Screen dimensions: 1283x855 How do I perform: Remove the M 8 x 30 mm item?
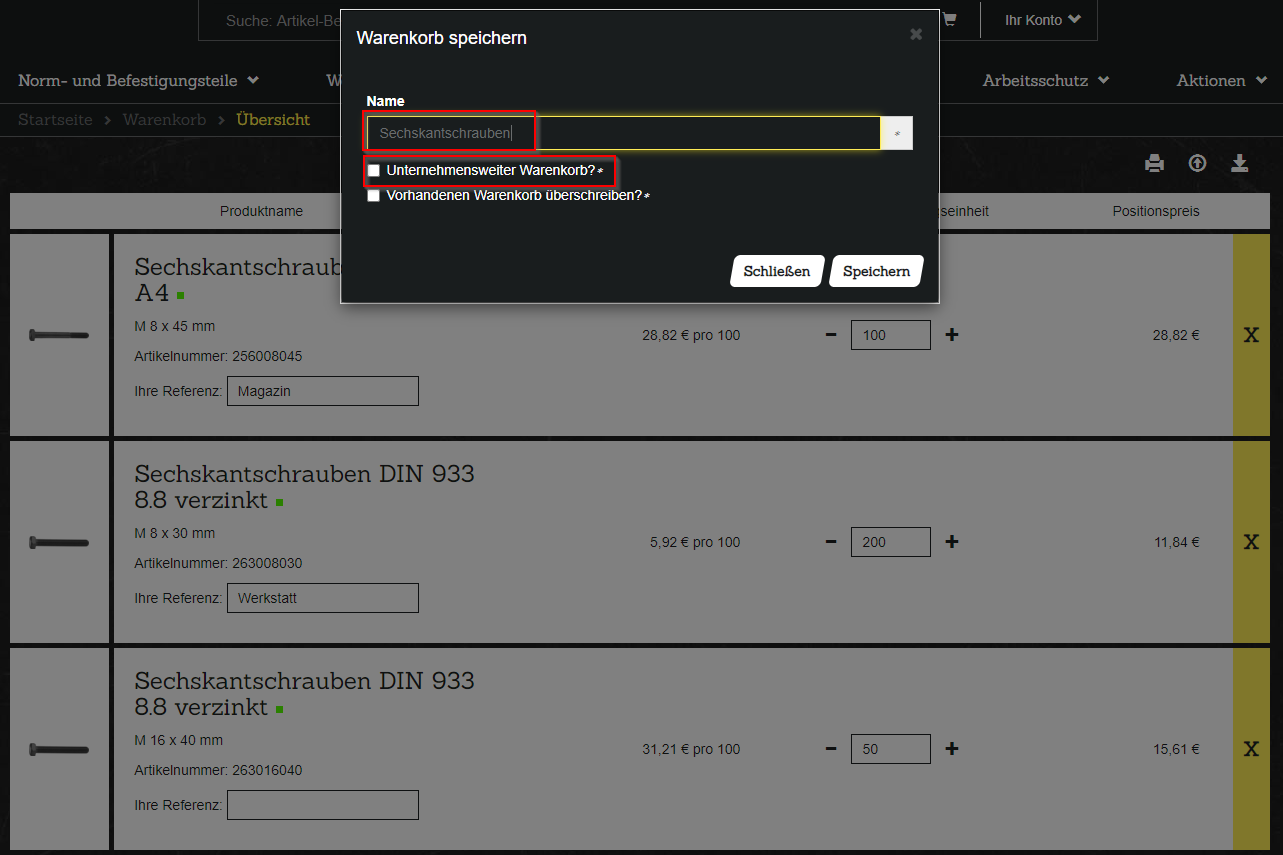tap(1250, 542)
